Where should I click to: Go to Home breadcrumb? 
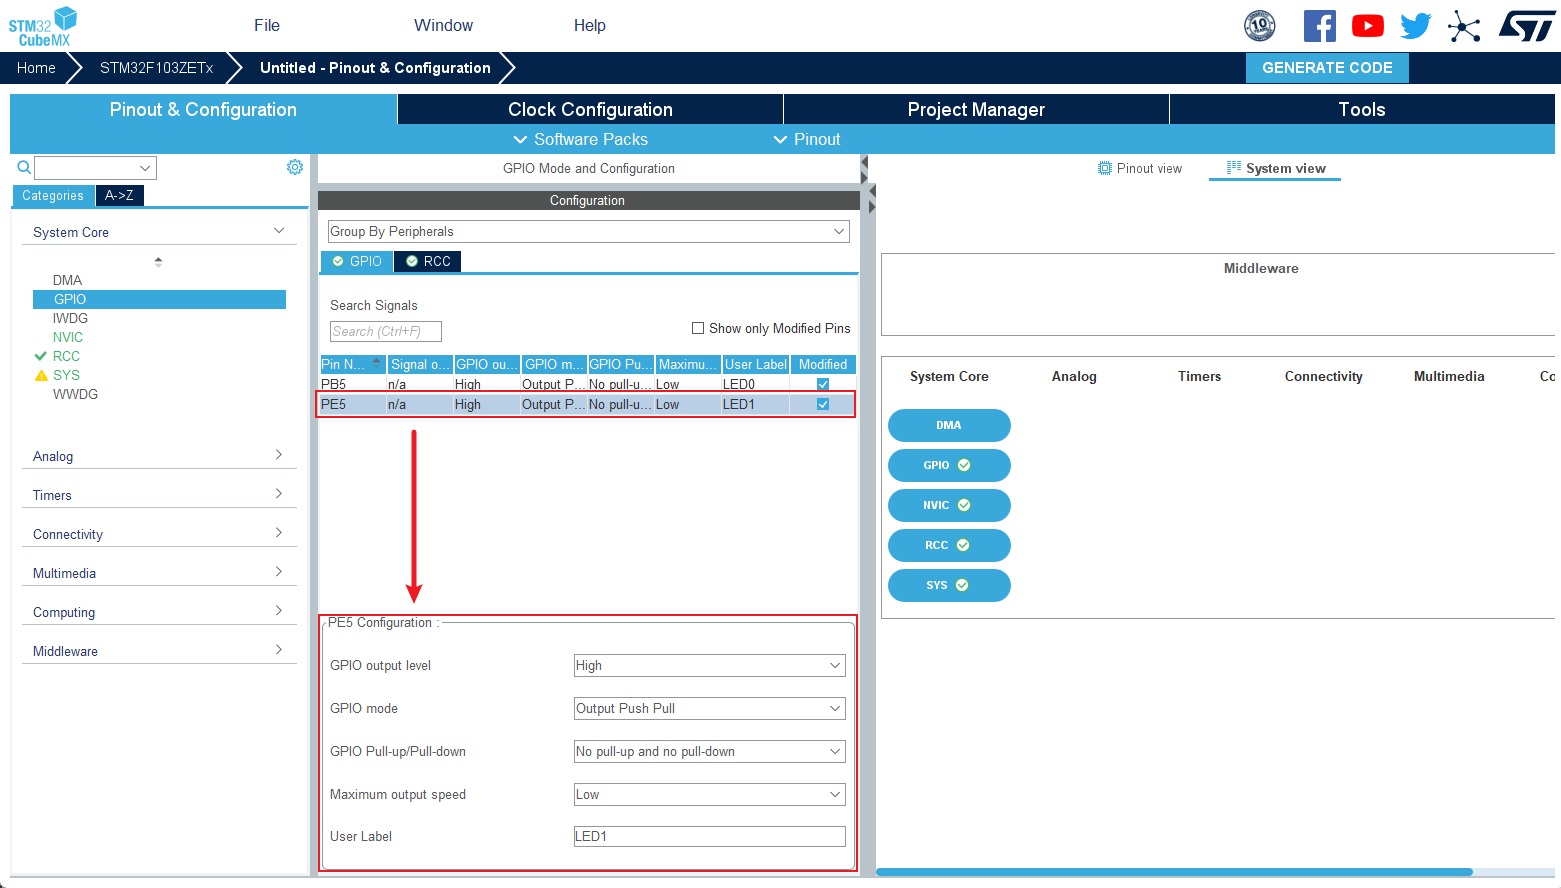coord(36,67)
